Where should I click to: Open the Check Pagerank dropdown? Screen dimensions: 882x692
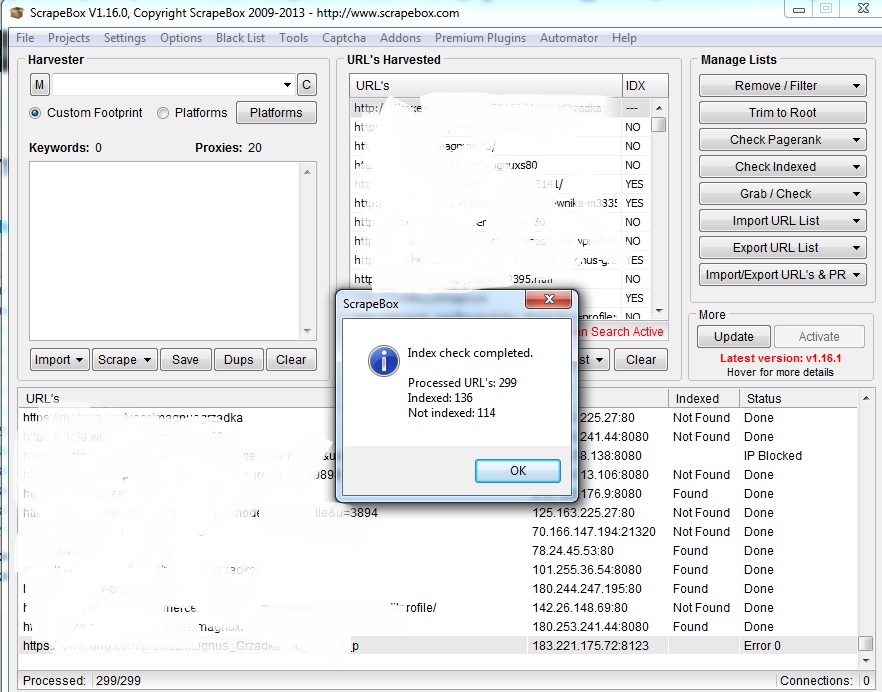(x=782, y=140)
